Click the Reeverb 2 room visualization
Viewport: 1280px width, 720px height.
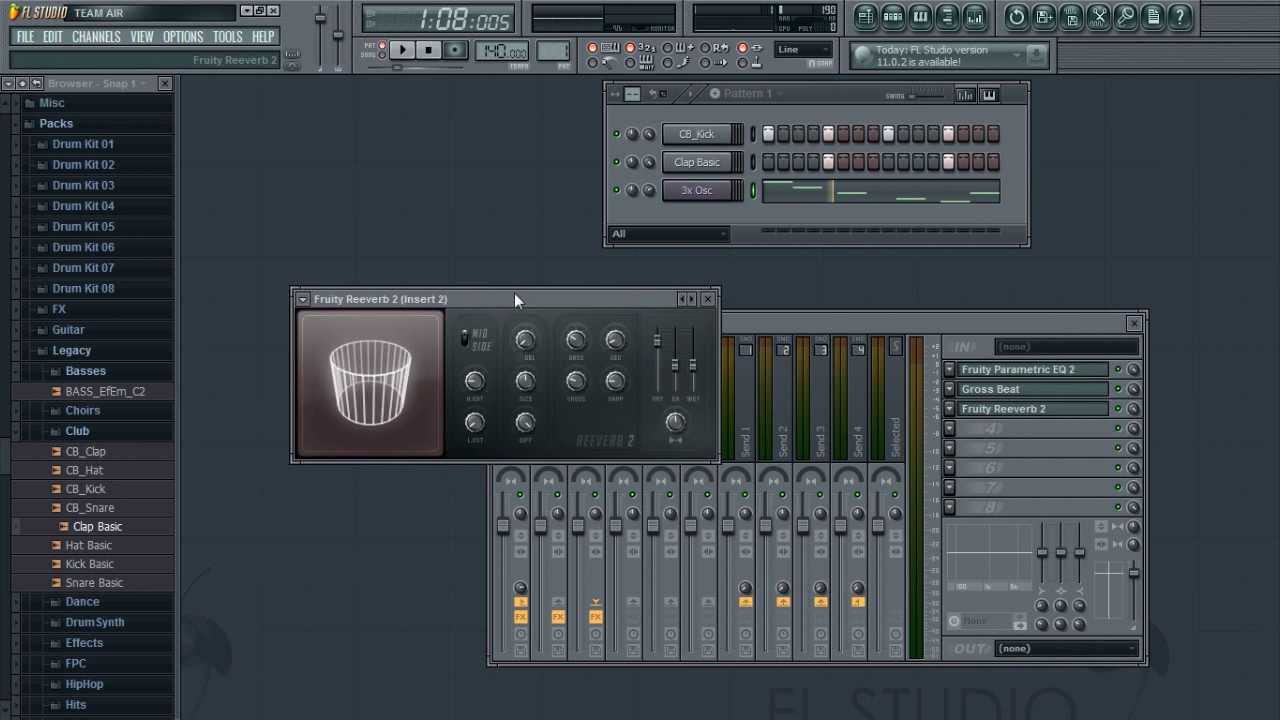click(370, 383)
